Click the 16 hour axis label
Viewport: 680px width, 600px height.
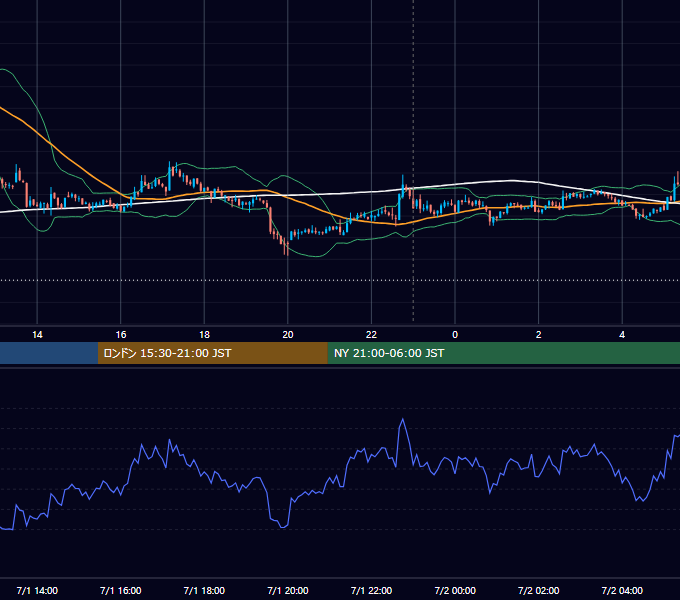pos(121,335)
